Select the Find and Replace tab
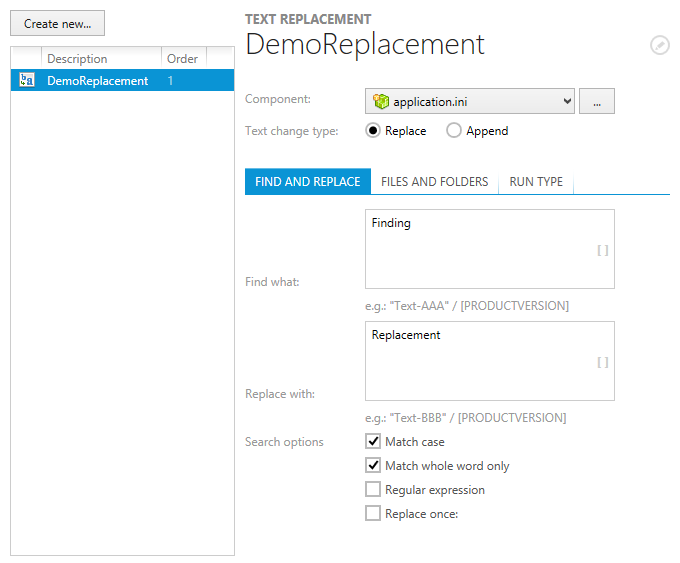The height and width of the screenshot is (563, 680). (x=307, y=182)
